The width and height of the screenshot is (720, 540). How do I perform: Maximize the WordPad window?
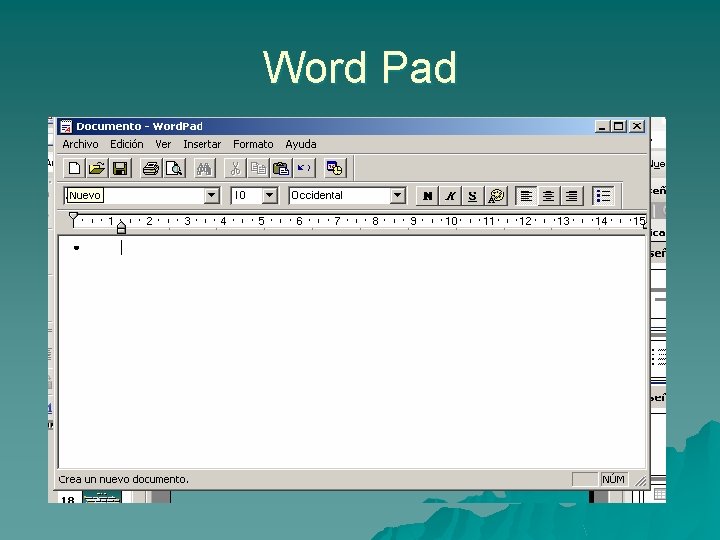(619, 126)
